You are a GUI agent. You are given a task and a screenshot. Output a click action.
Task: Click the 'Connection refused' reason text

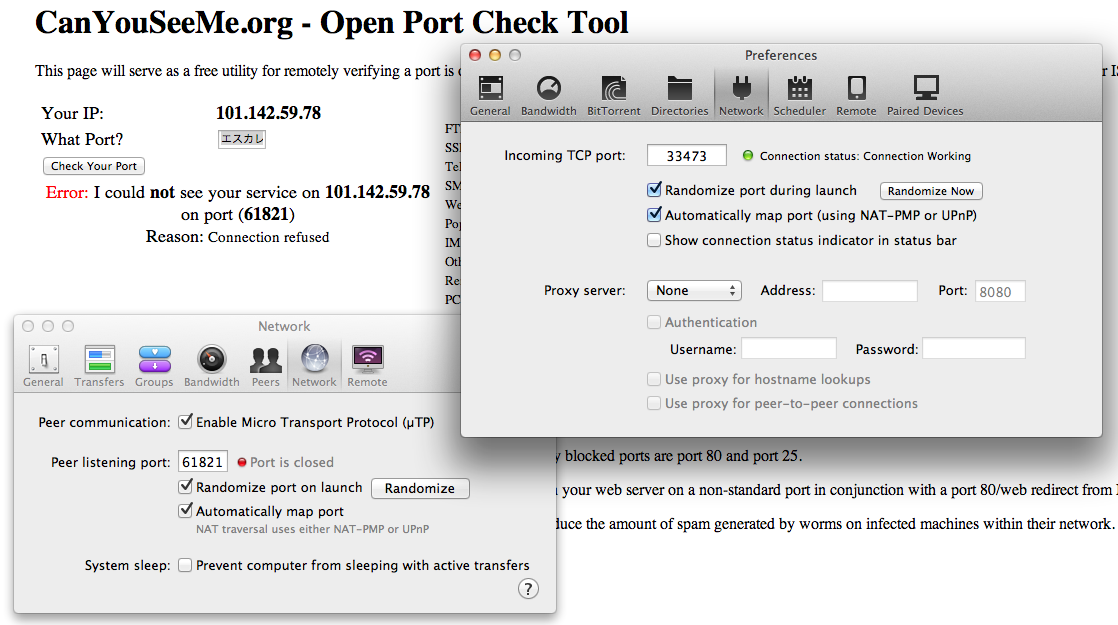point(268,237)
